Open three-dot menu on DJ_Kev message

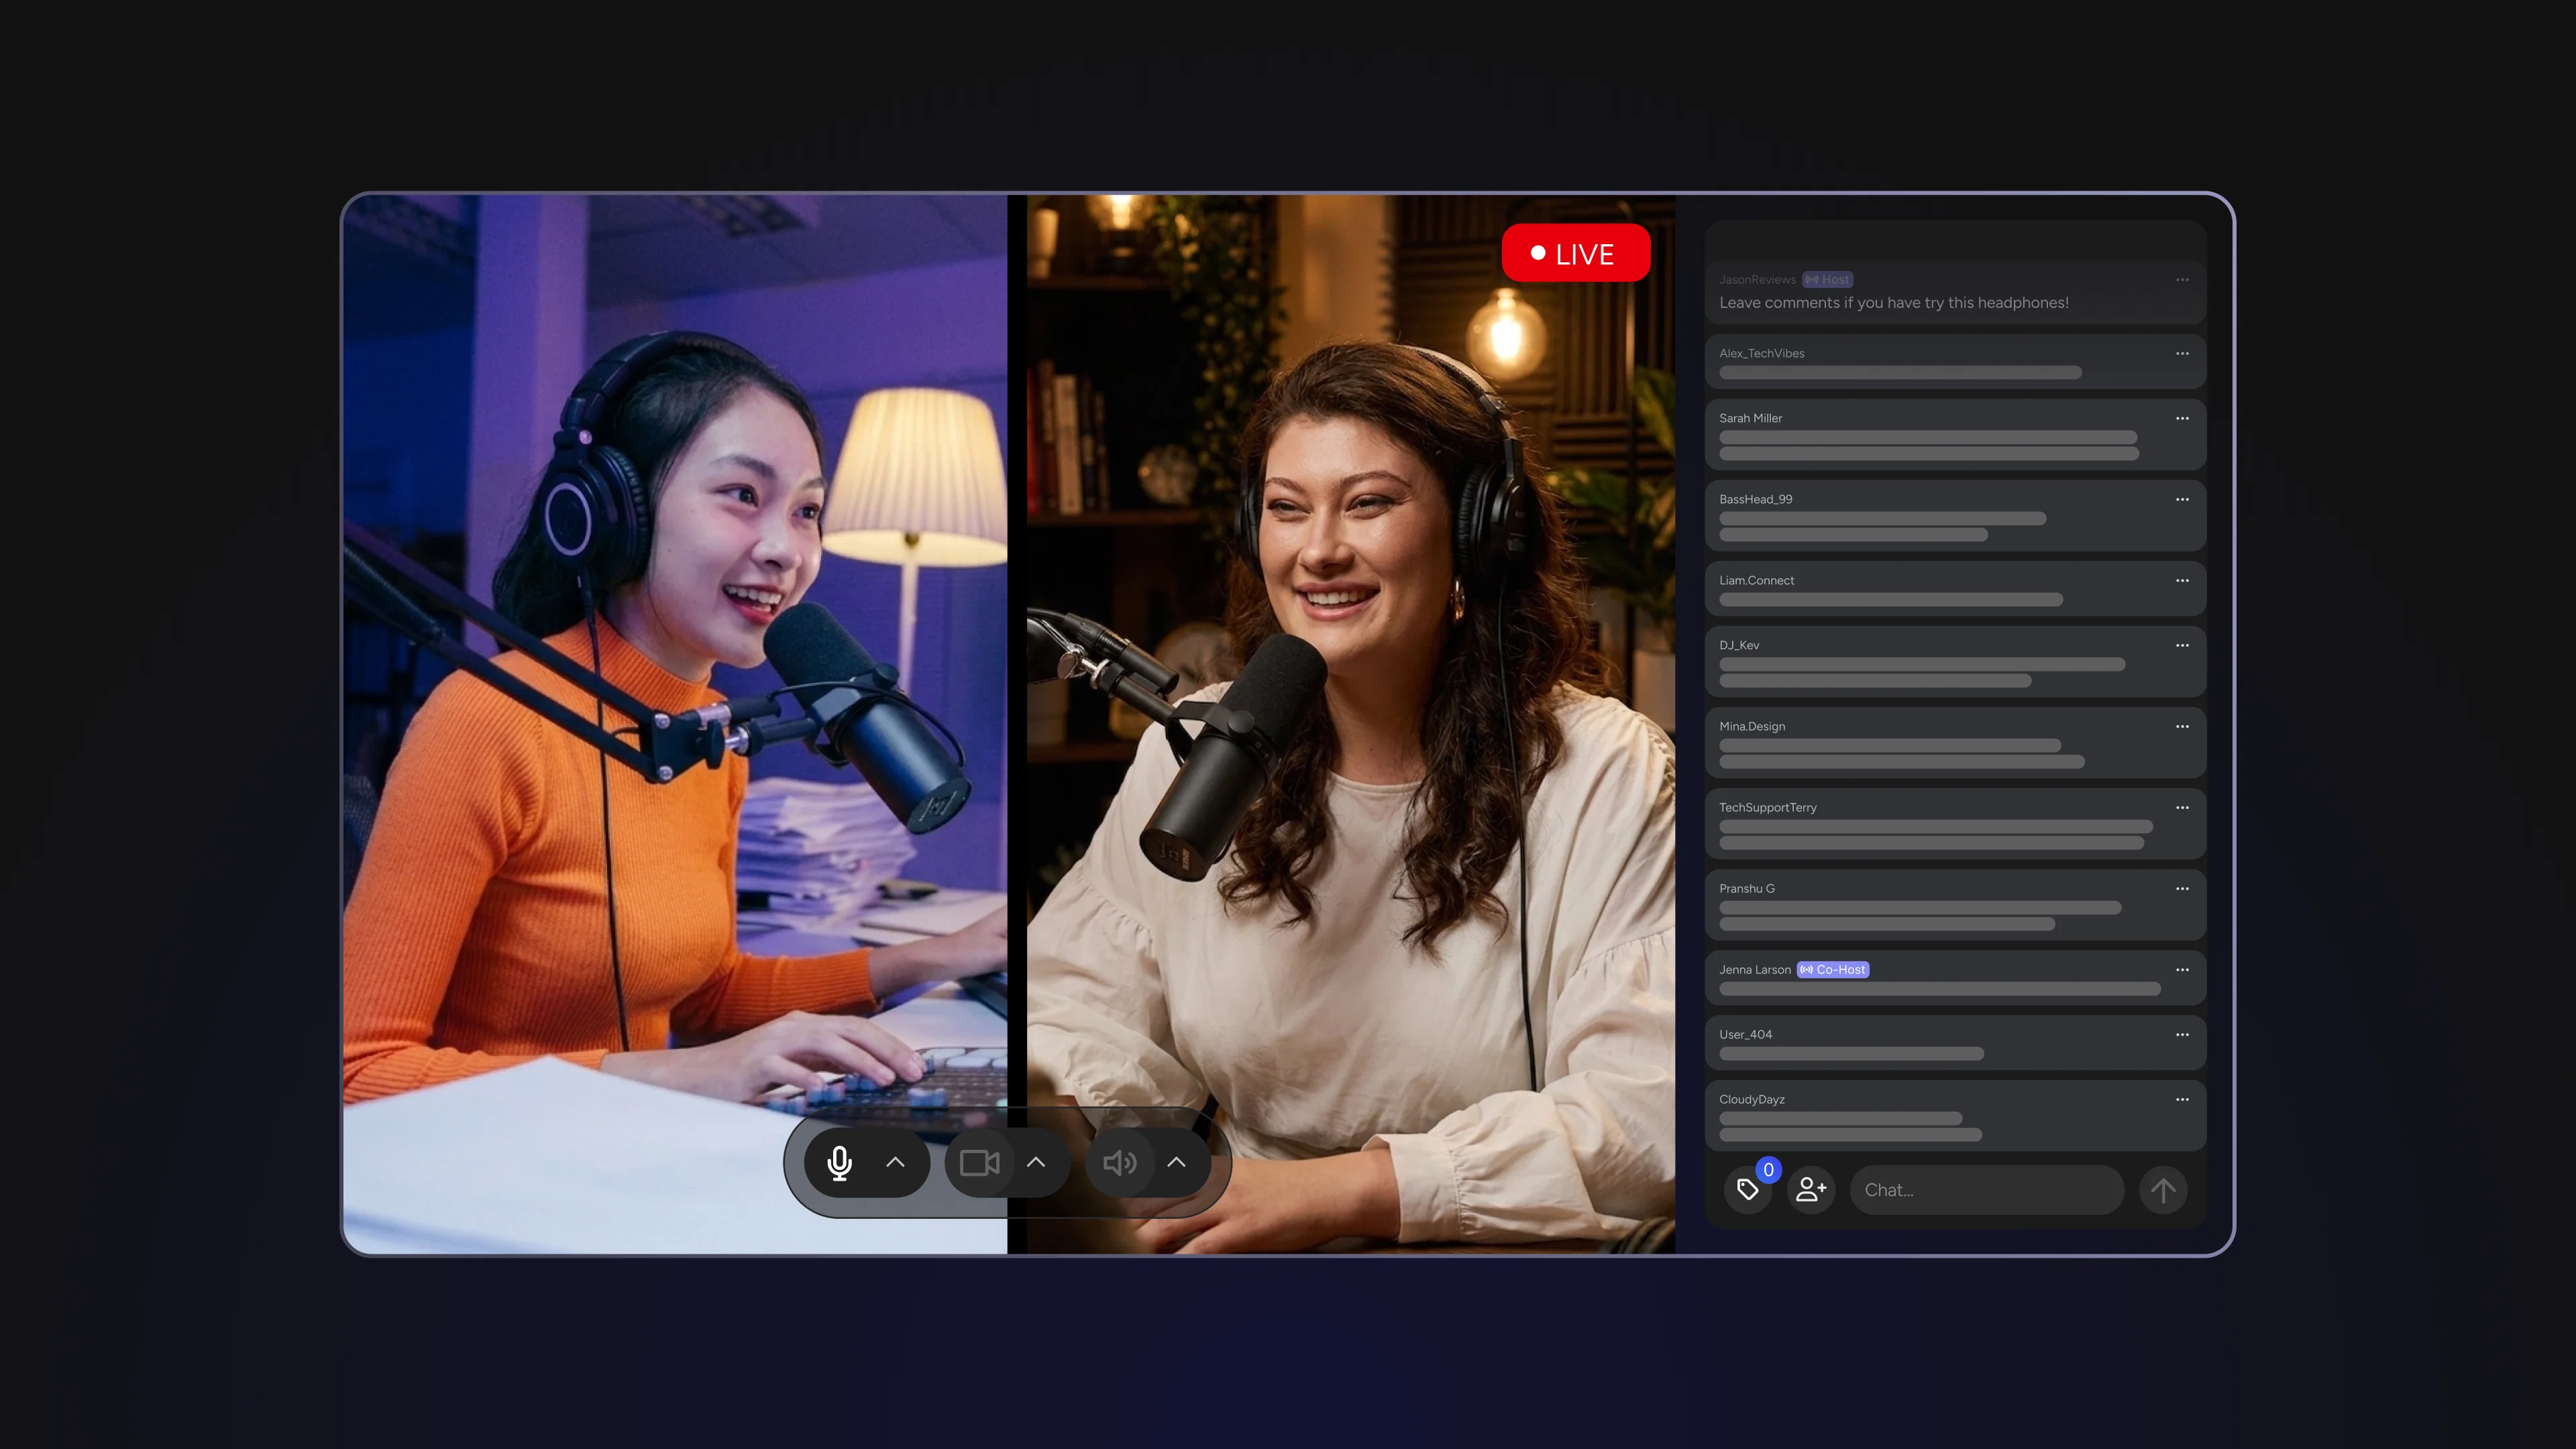tap(2182, 645)
